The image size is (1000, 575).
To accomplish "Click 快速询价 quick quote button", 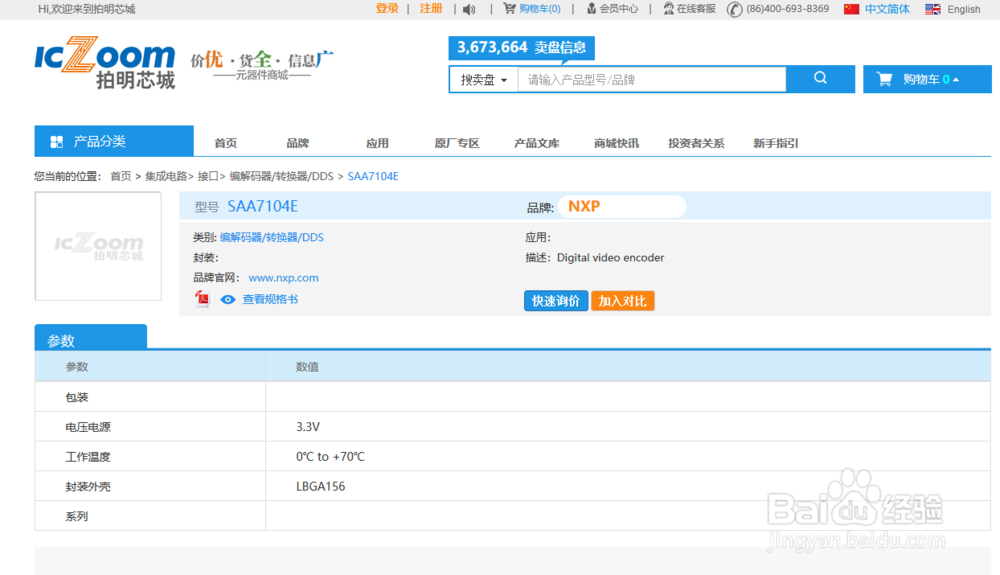I will (556, 301).
